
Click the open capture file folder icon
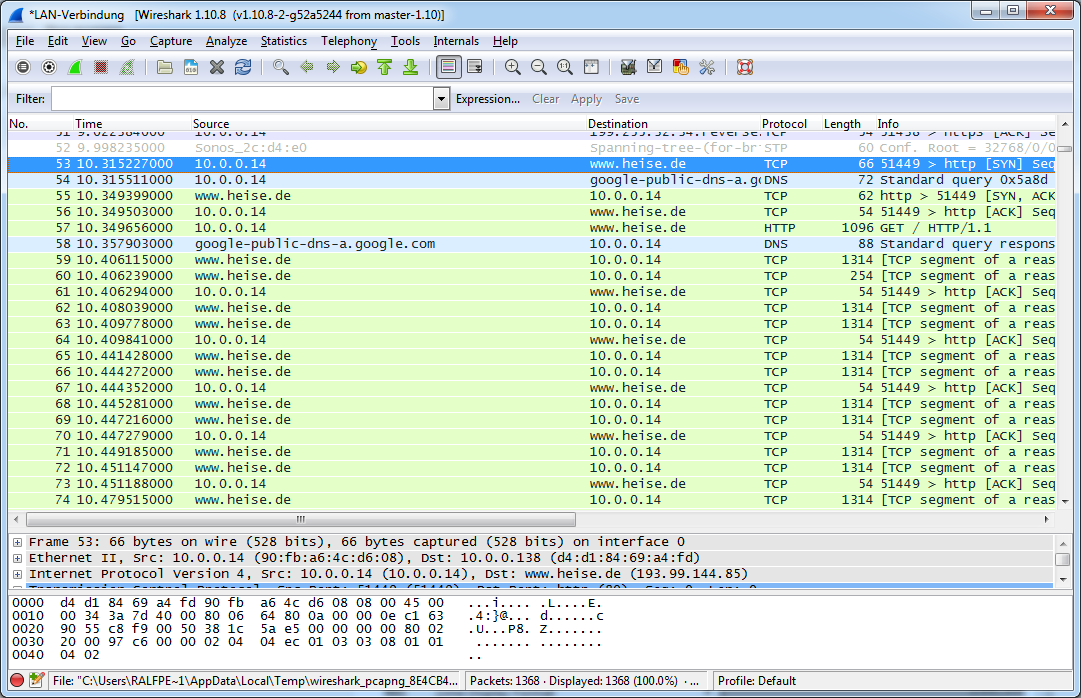165,67
